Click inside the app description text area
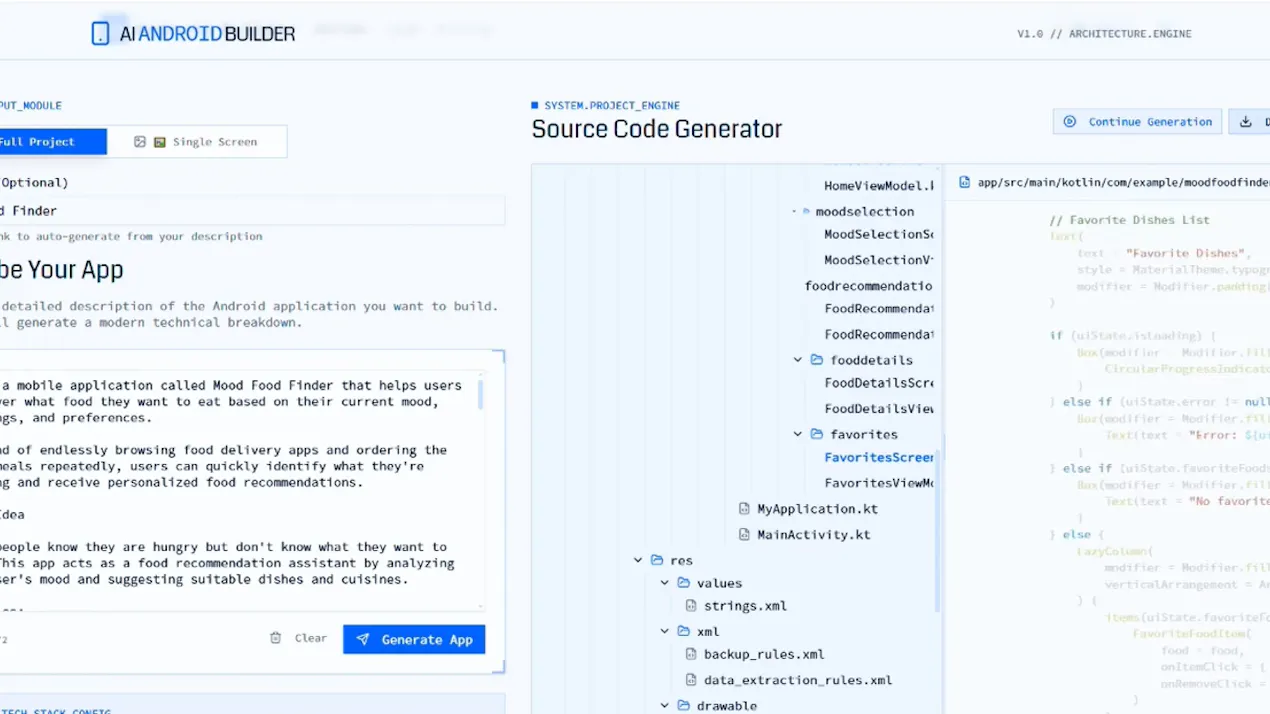Image resolution: width=1270 pixels, height=714 pixels. [x=240, y=490]
